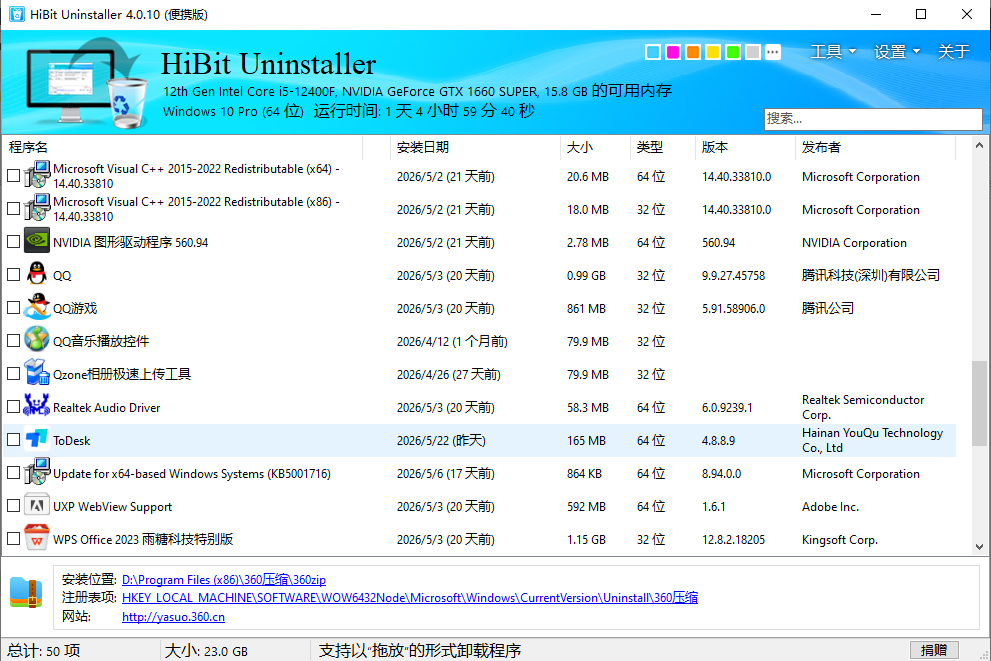
Task: Open the HKEY_LOCAL_MACHINE registry entry link
Action: pos(410,598)
